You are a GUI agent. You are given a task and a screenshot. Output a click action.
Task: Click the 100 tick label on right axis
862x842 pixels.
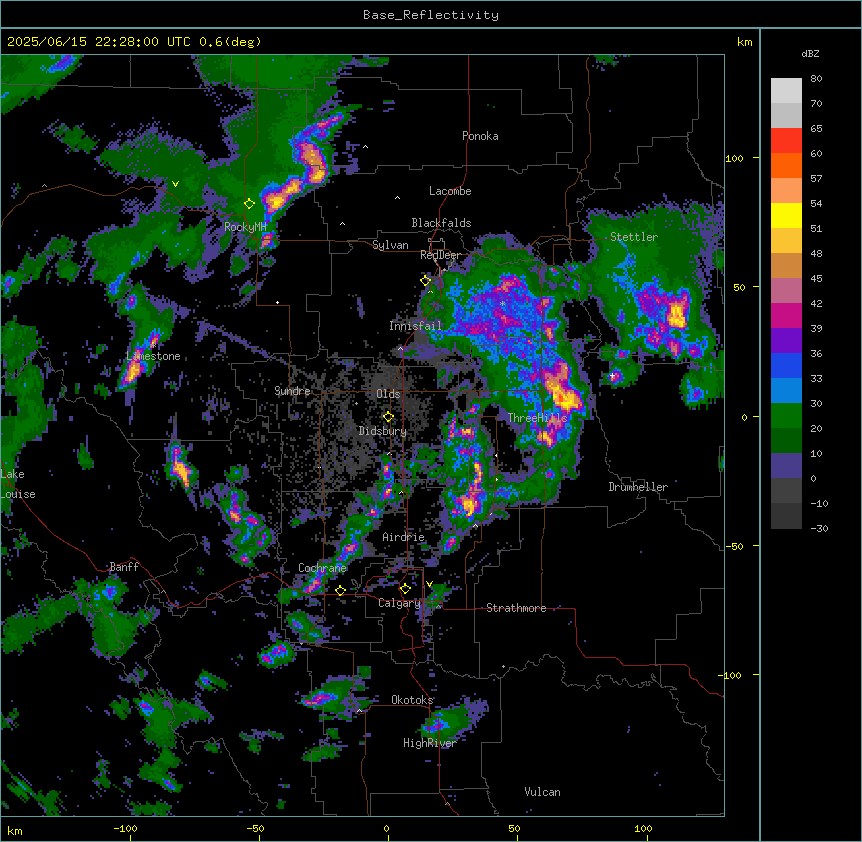click(x=734, y=158)
